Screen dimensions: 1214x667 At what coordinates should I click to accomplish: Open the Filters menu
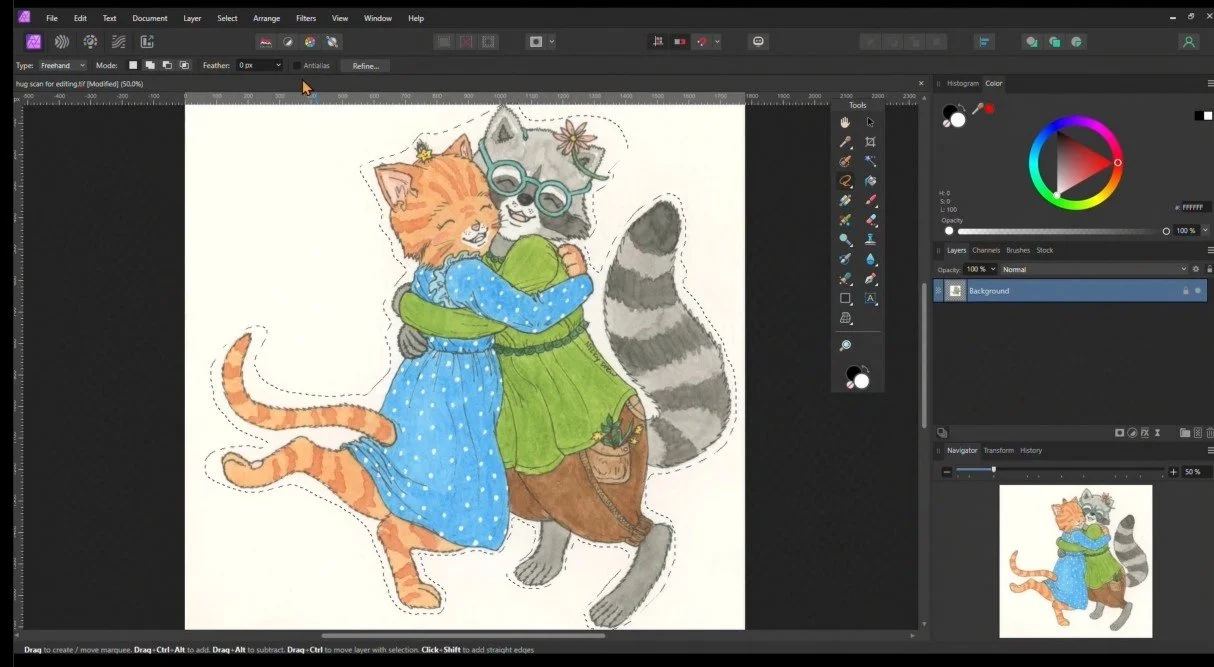coord(306,18)
